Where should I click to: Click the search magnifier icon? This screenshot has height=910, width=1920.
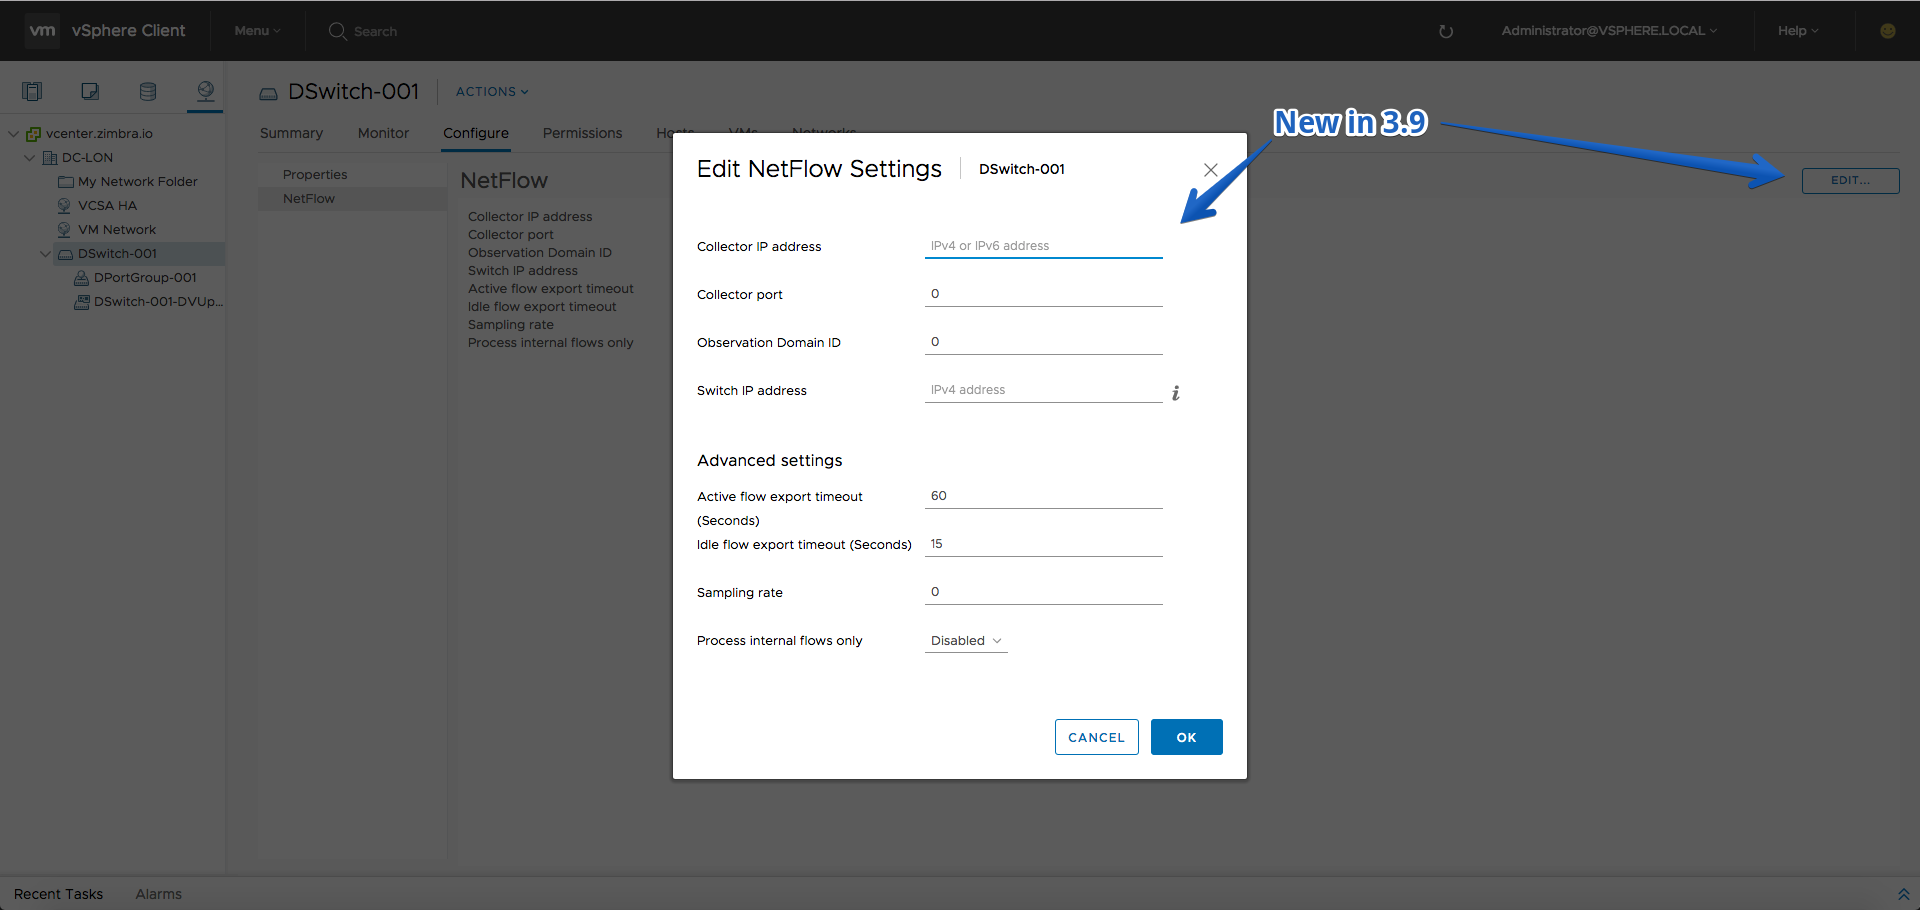337,31
